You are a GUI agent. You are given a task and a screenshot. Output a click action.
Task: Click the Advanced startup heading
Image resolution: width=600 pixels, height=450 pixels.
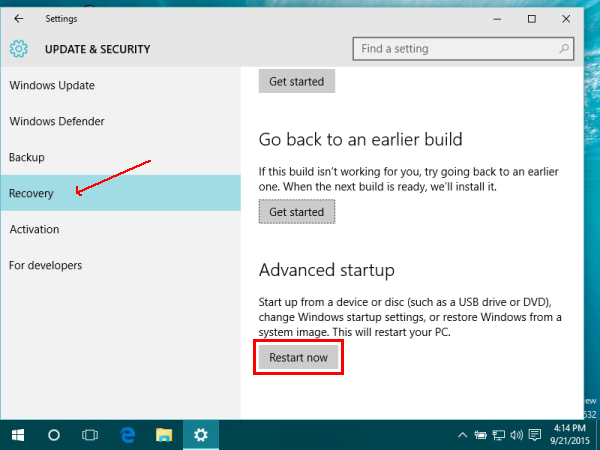326,271
